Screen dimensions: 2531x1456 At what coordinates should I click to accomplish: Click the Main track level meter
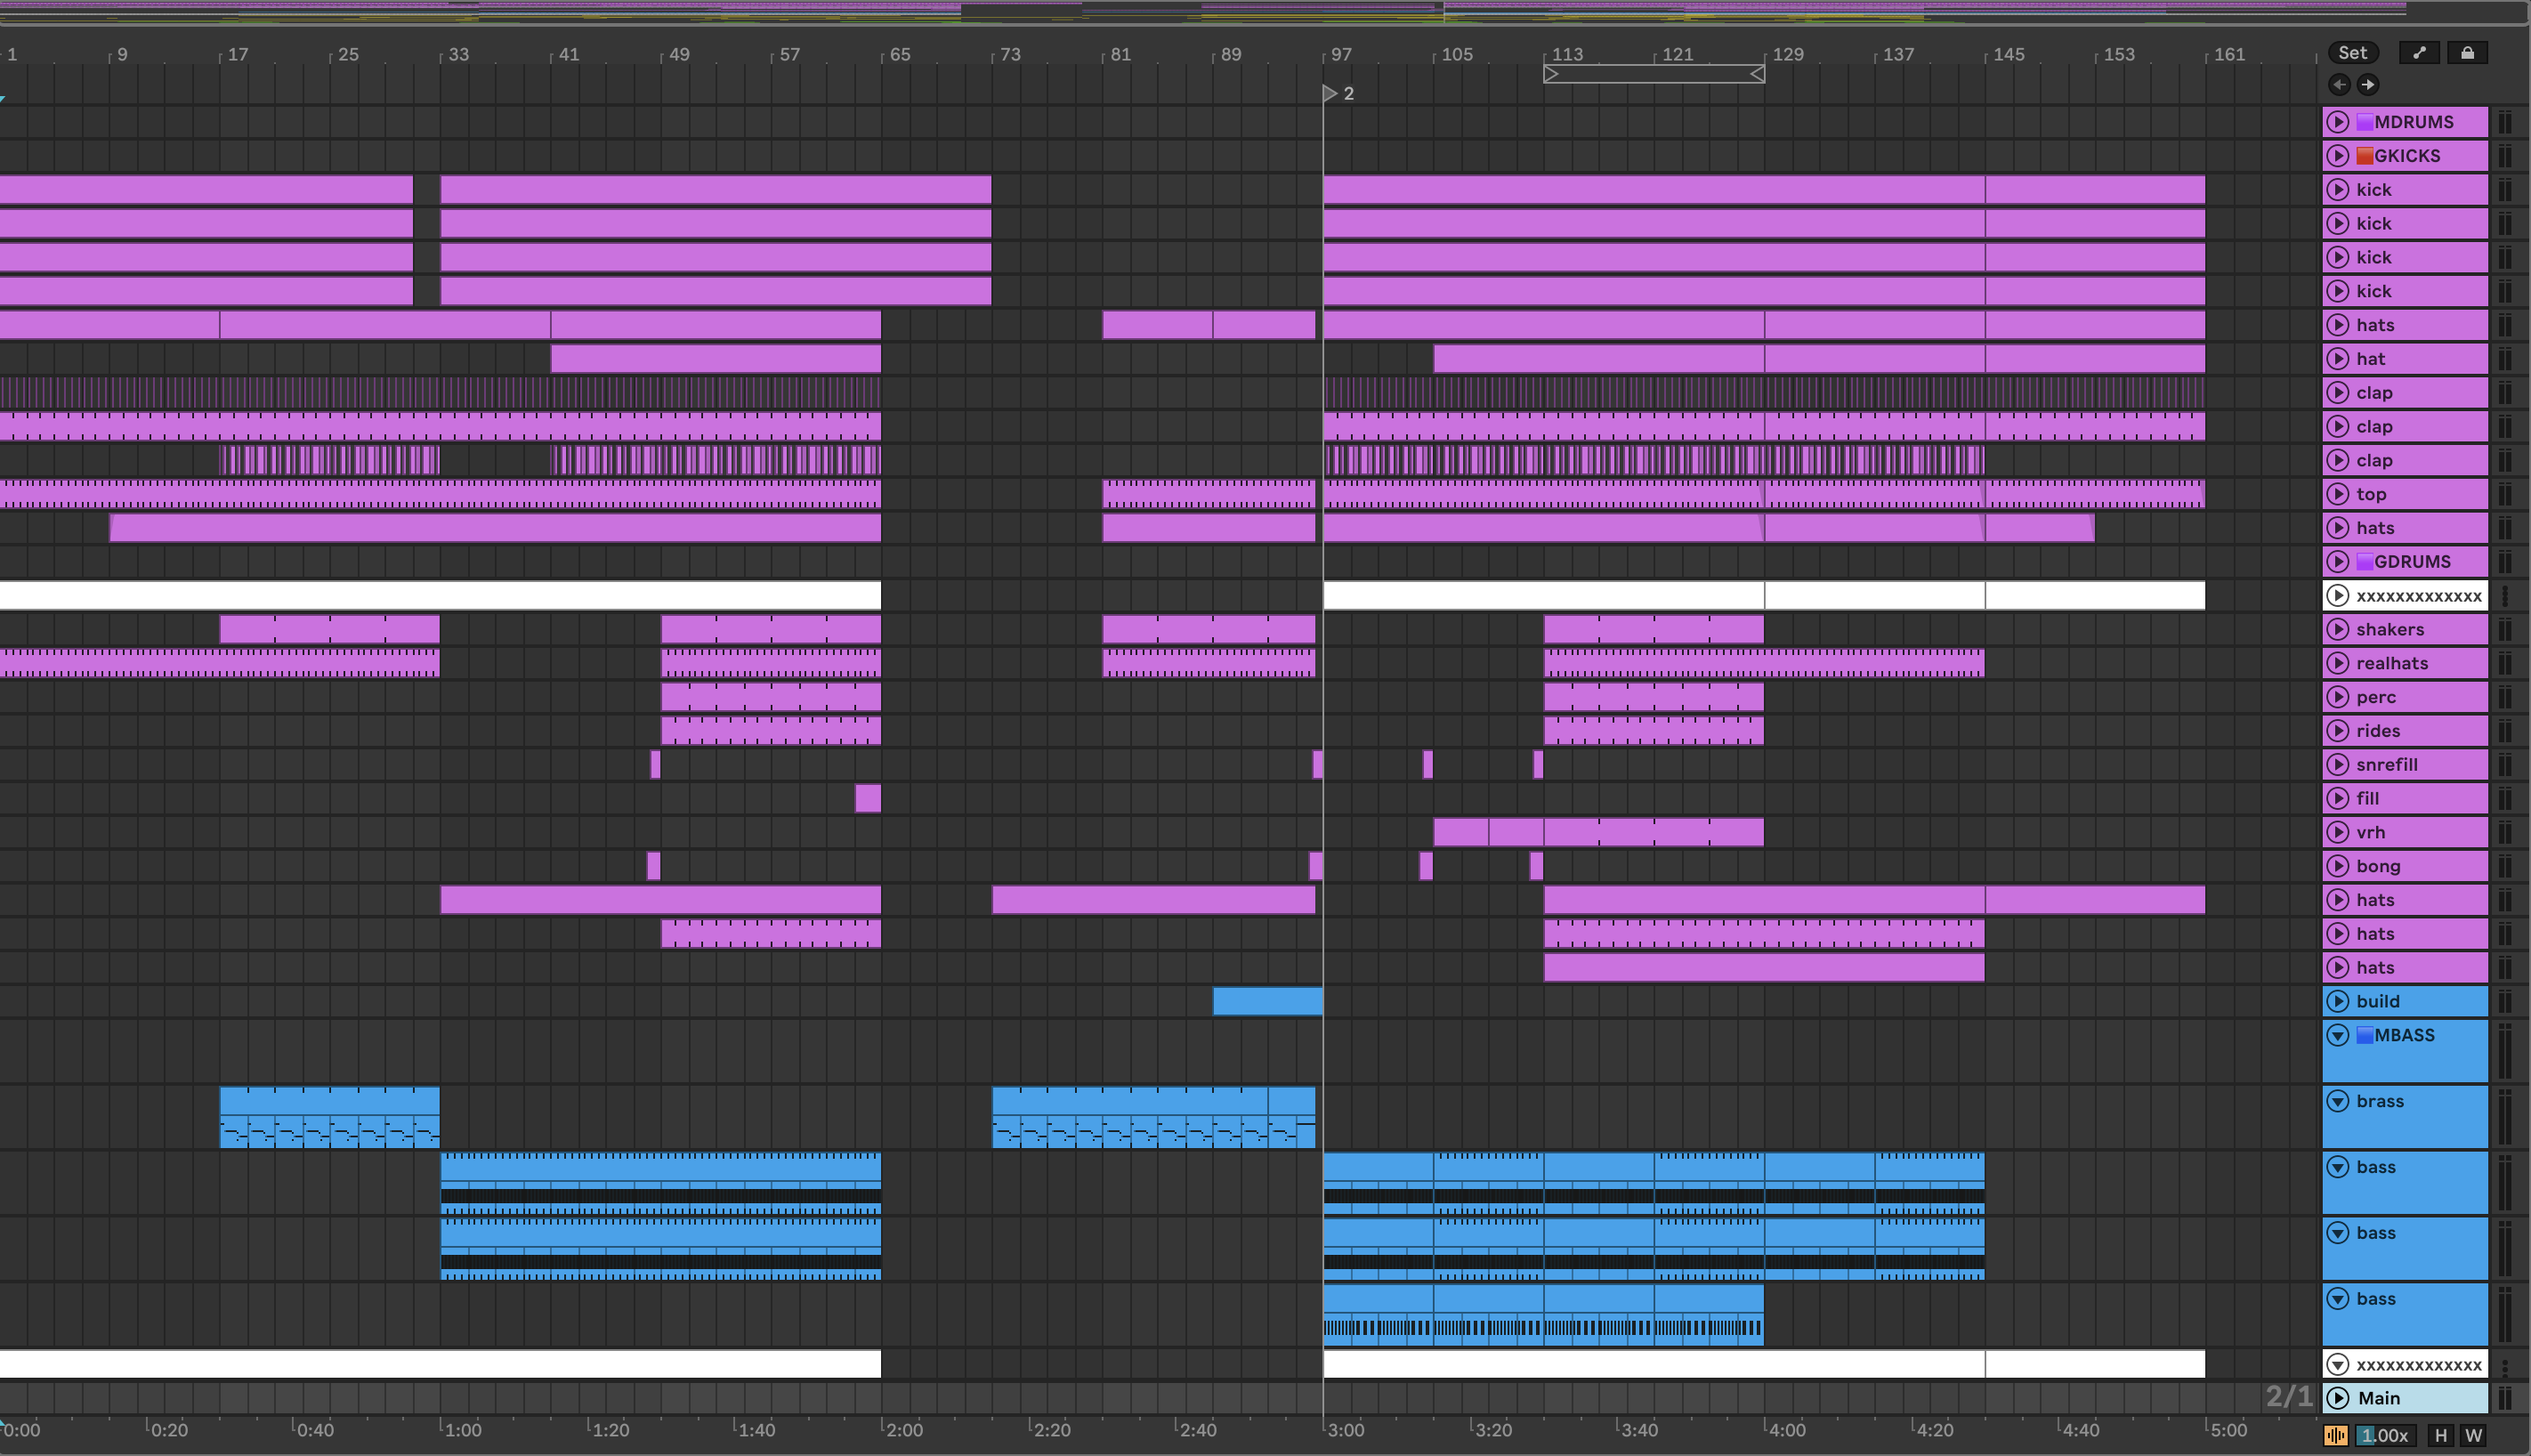tap(2505, 1398)
